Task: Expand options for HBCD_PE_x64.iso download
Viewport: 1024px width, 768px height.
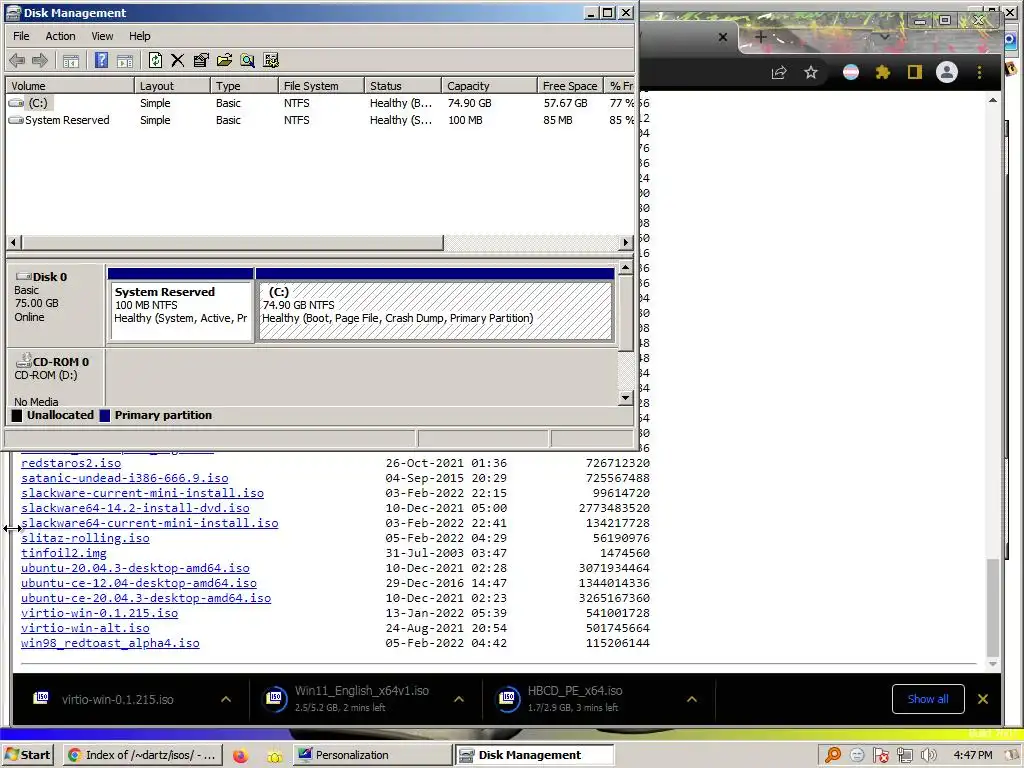Action: 692,699
